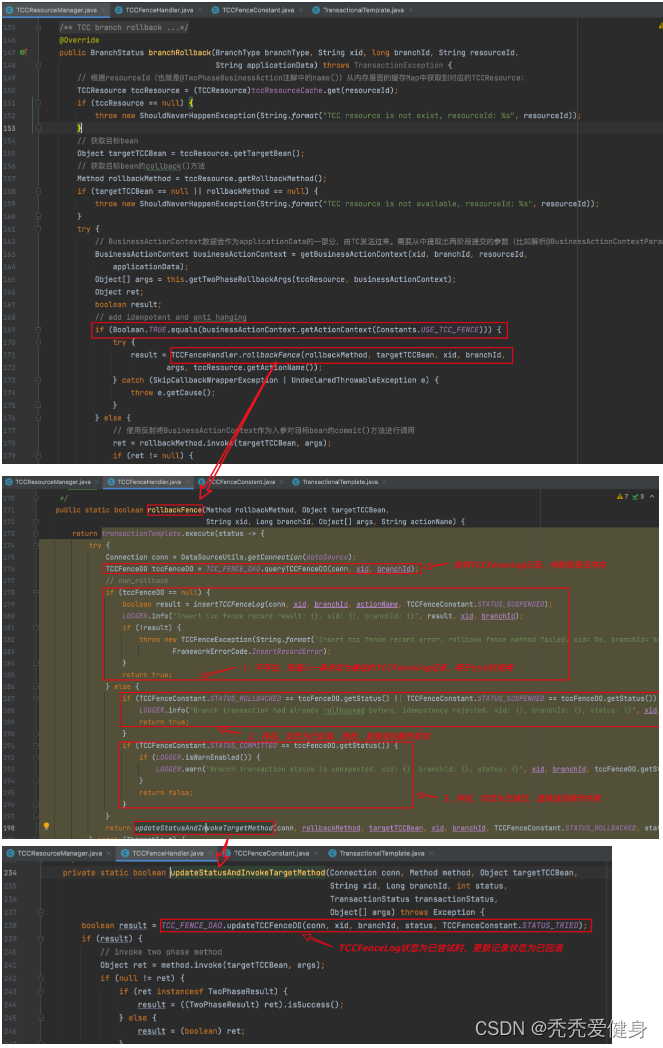Click line number 153 in top editor gutter
The height and width of the screenshot is (1048, 663).
(9, 128)
